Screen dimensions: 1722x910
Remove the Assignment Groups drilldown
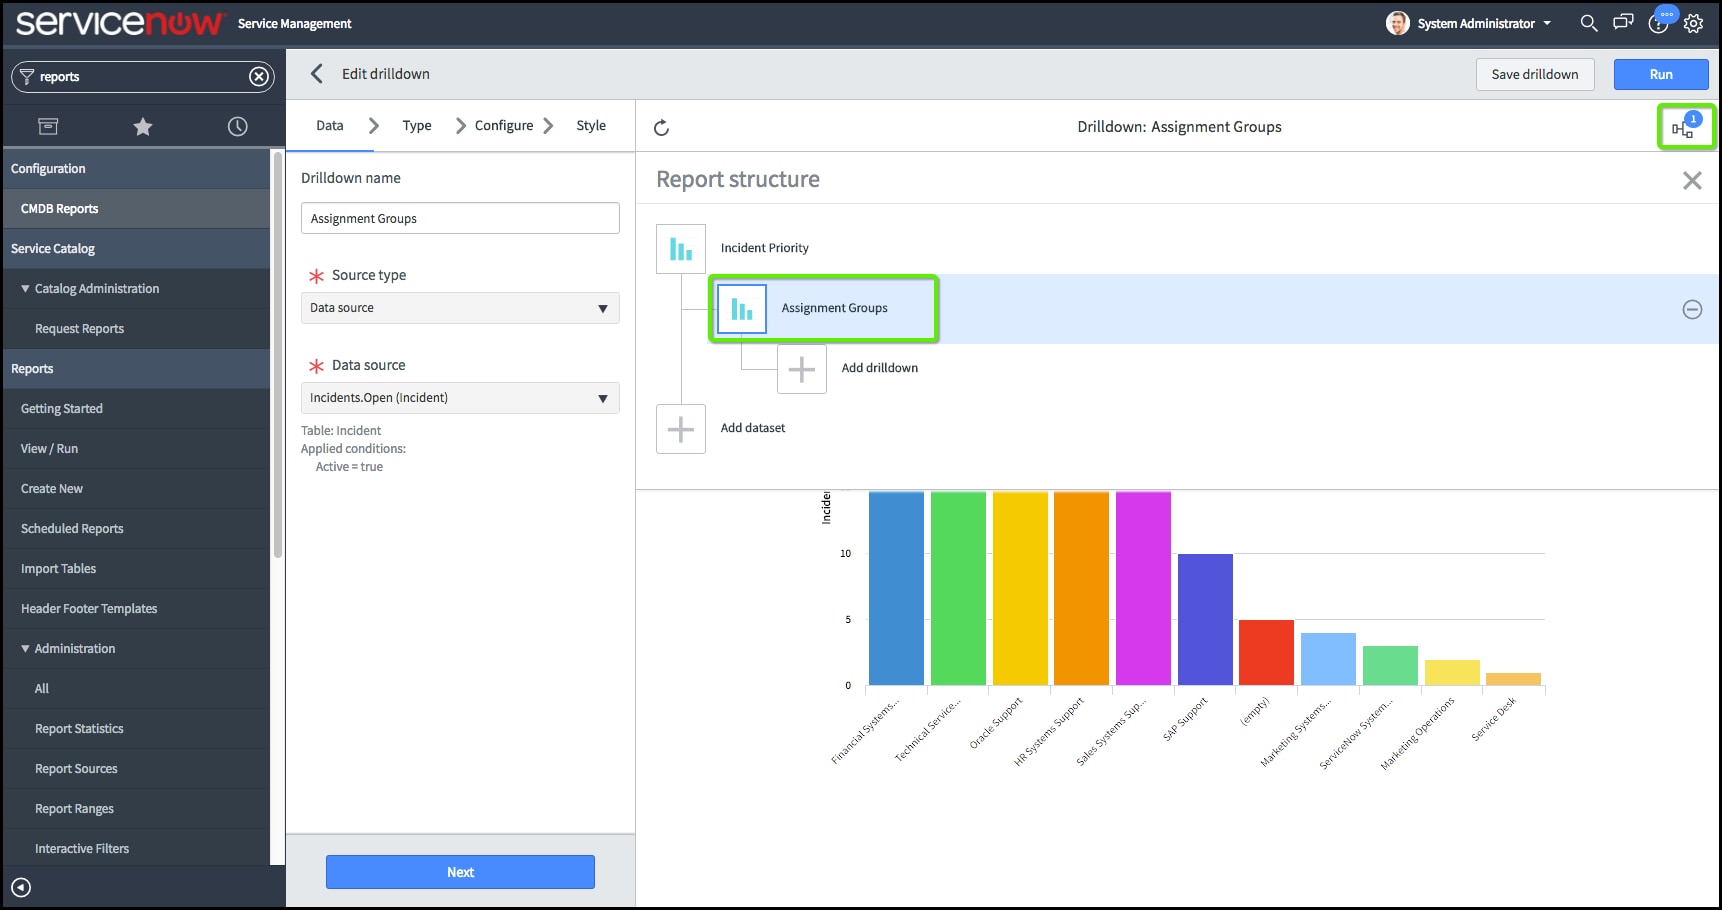[1692, 310]
